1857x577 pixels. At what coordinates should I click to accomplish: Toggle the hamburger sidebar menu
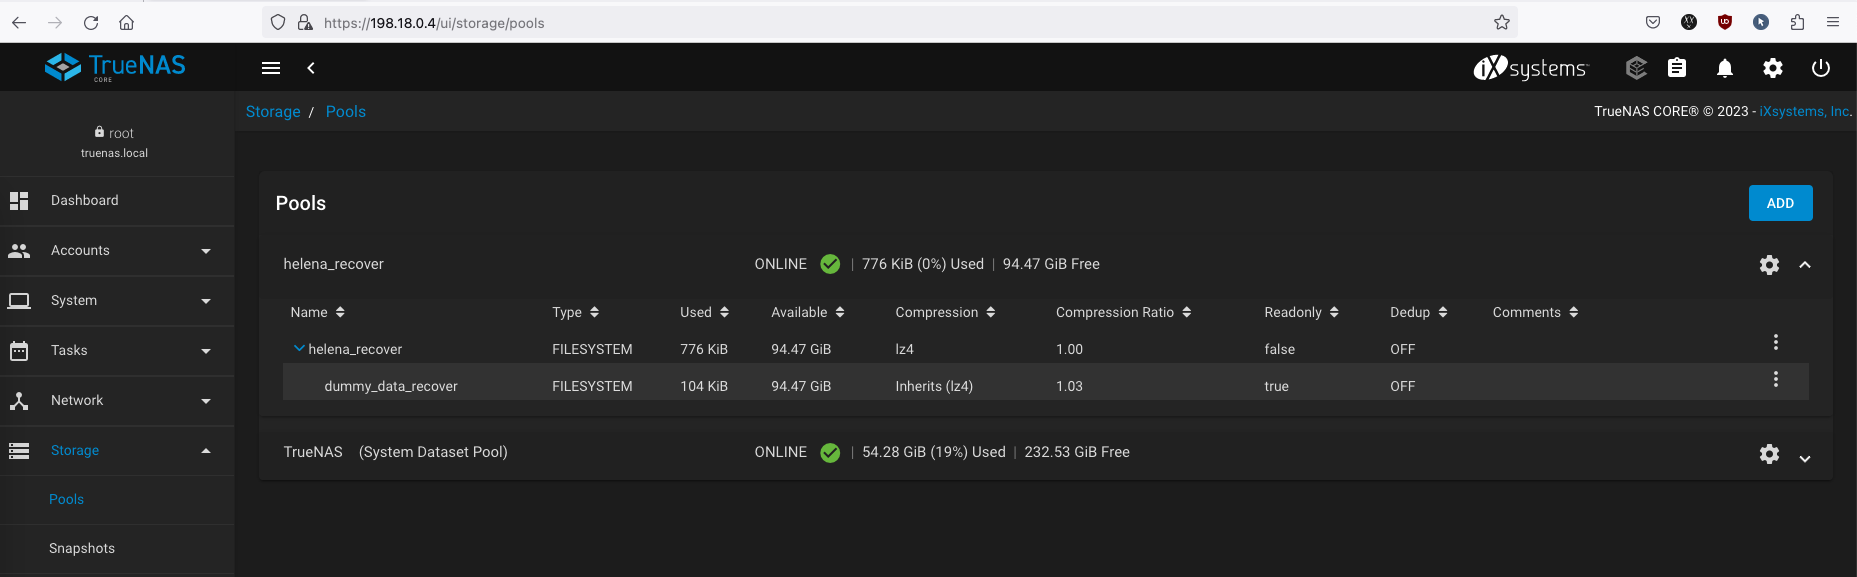click(x=271, y=68)
